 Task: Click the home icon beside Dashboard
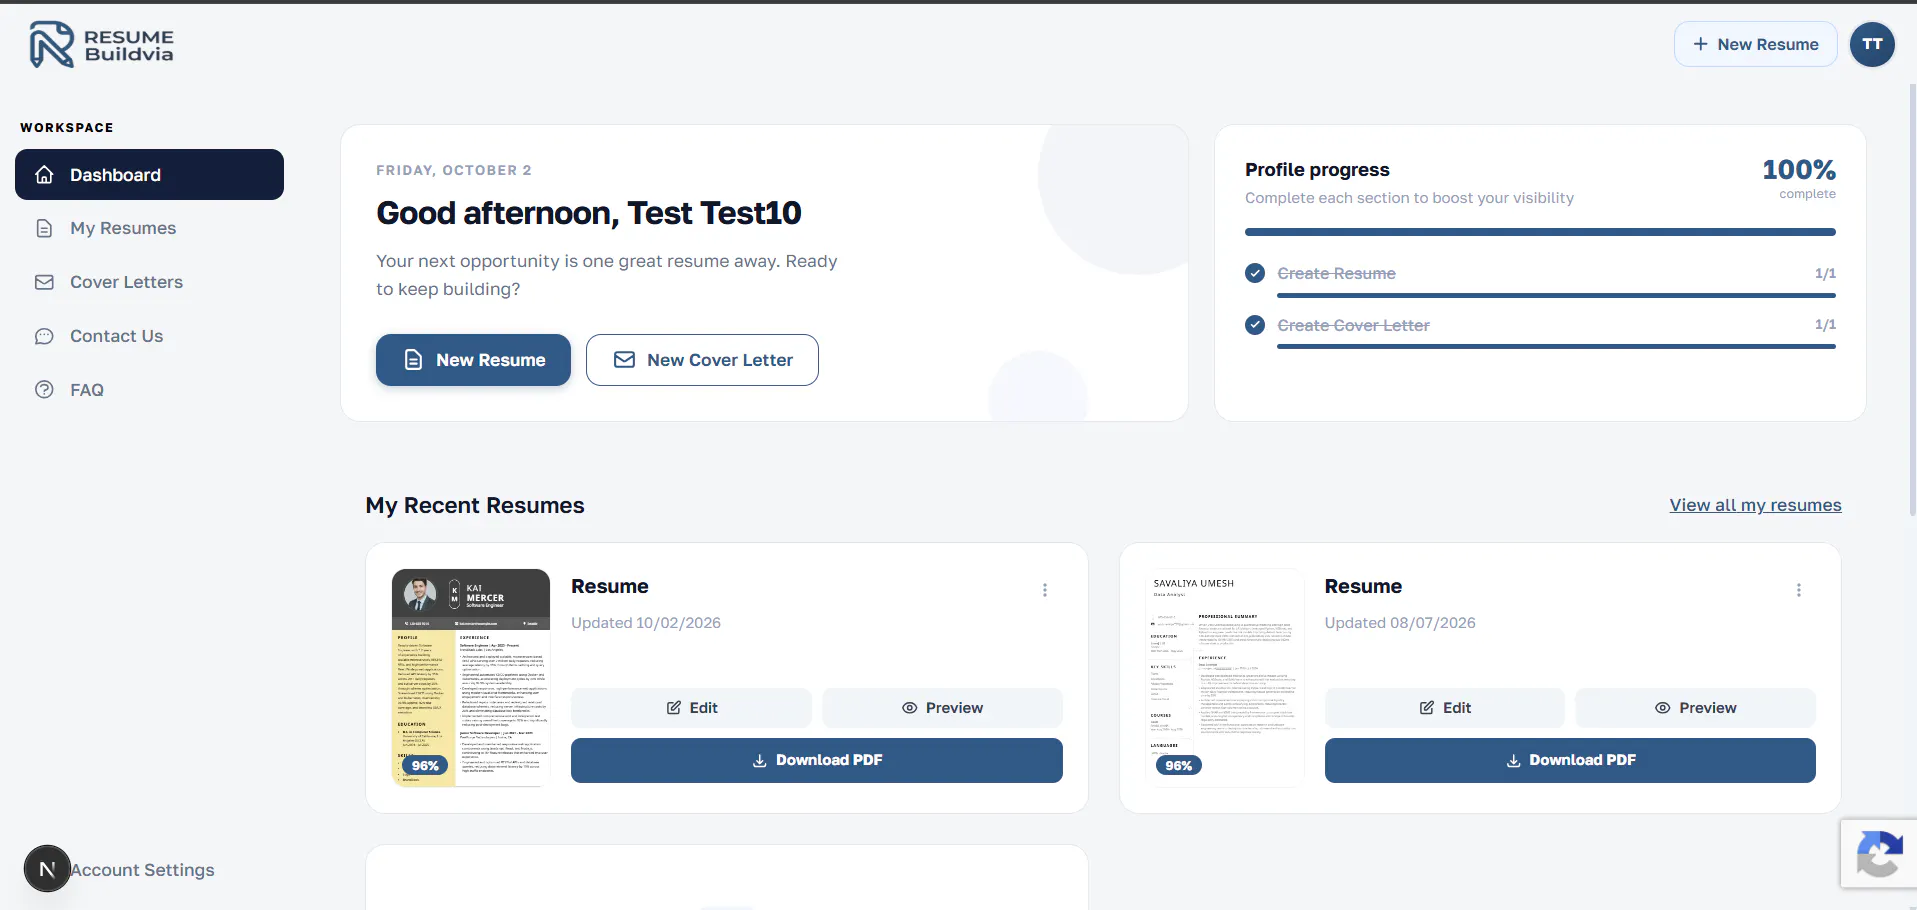[44, 175]
